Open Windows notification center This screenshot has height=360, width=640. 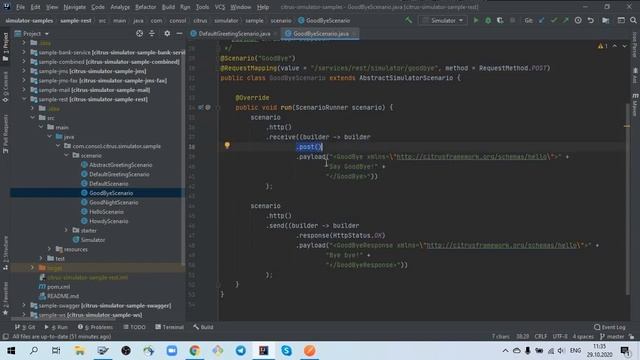[625, 351]
